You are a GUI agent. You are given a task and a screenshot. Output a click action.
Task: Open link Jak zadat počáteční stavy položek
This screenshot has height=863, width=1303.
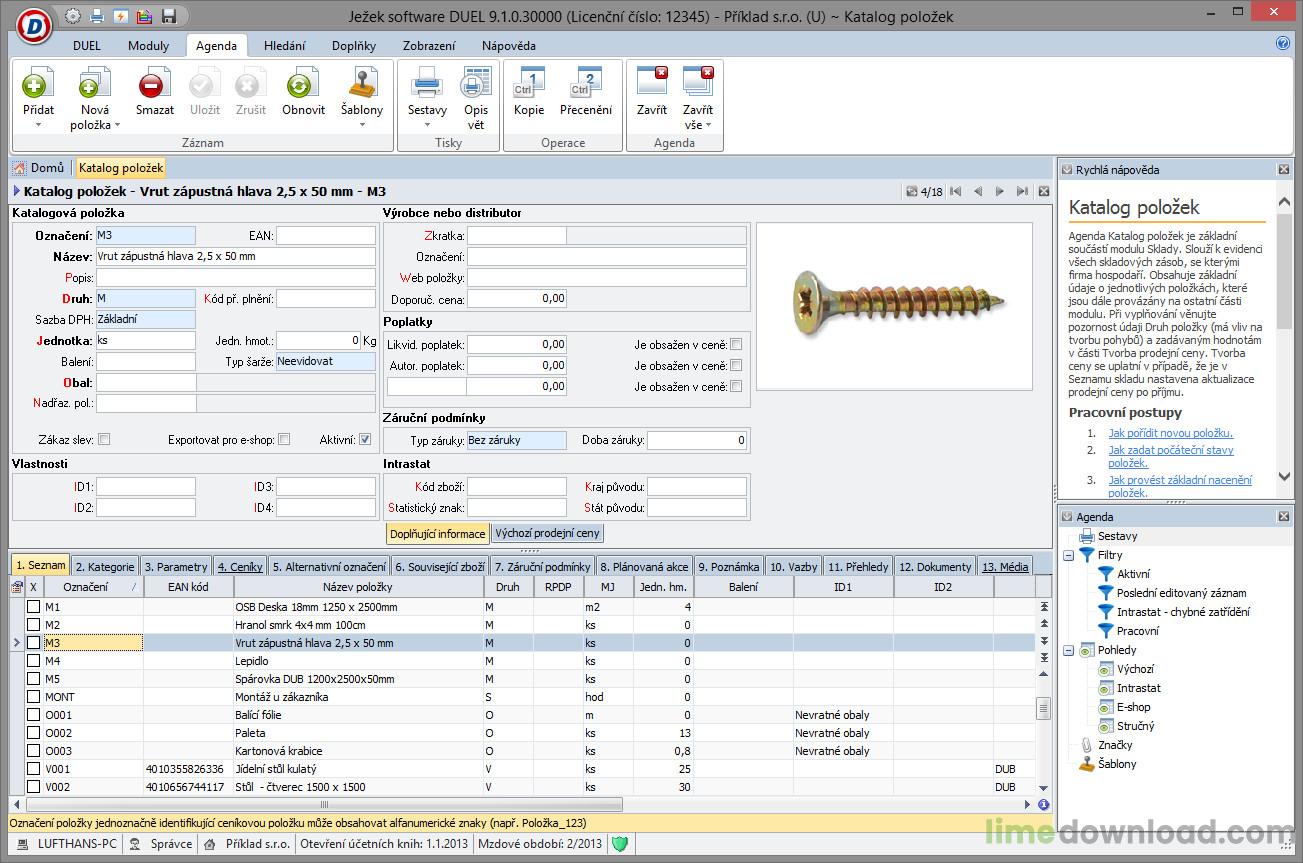1170,457
